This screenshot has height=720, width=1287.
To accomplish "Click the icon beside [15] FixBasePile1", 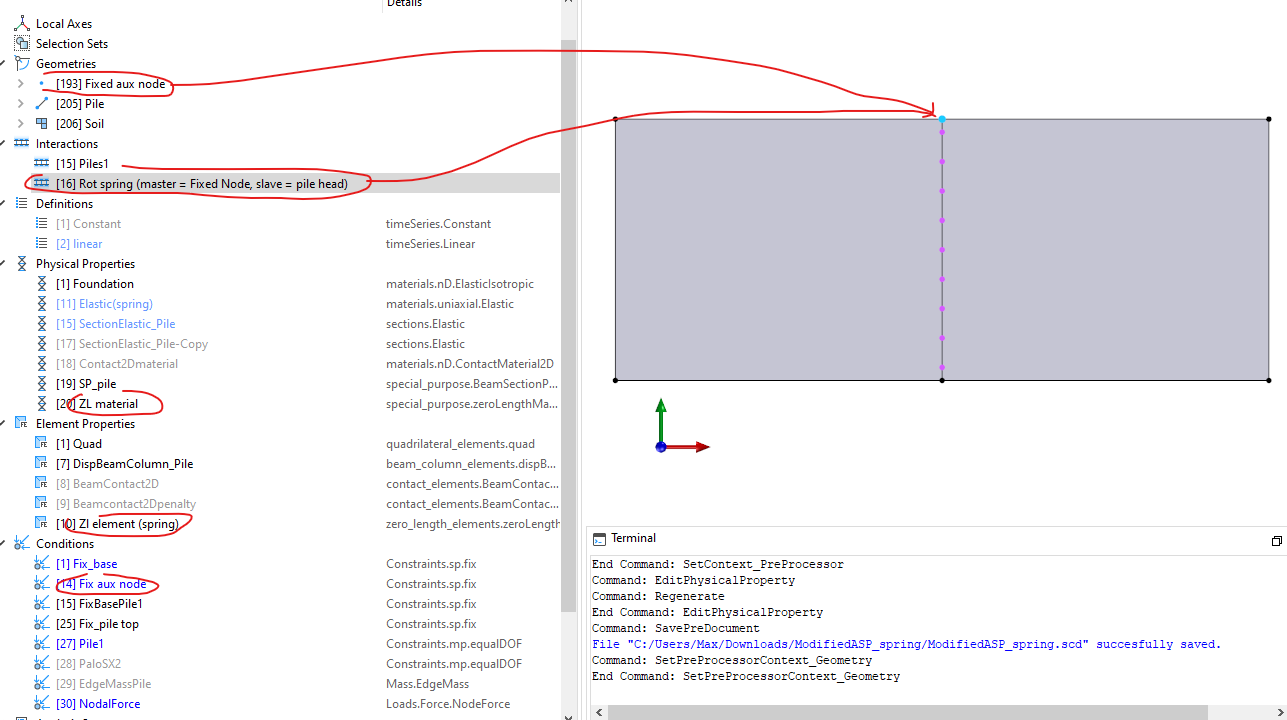I will click(x=42, y=603).
